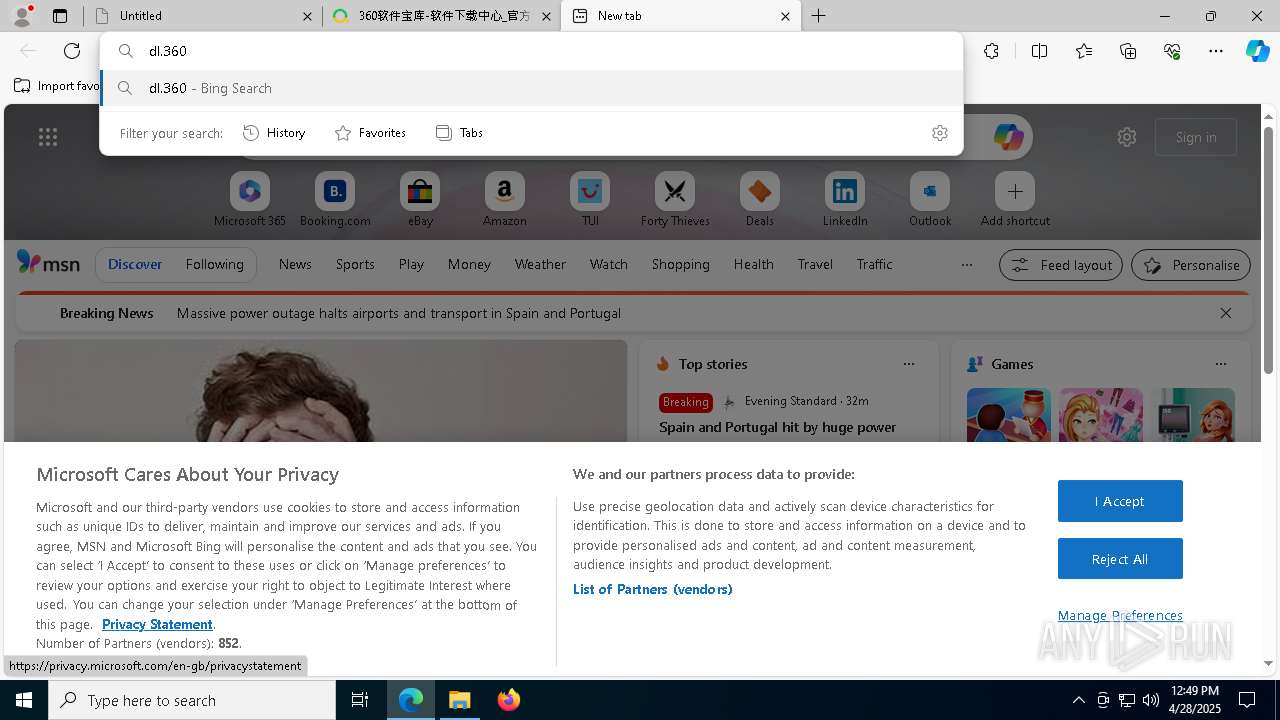Open the Privacy Statement link
The width and height of the screenshot is (1280, 720).
(157, 624)
